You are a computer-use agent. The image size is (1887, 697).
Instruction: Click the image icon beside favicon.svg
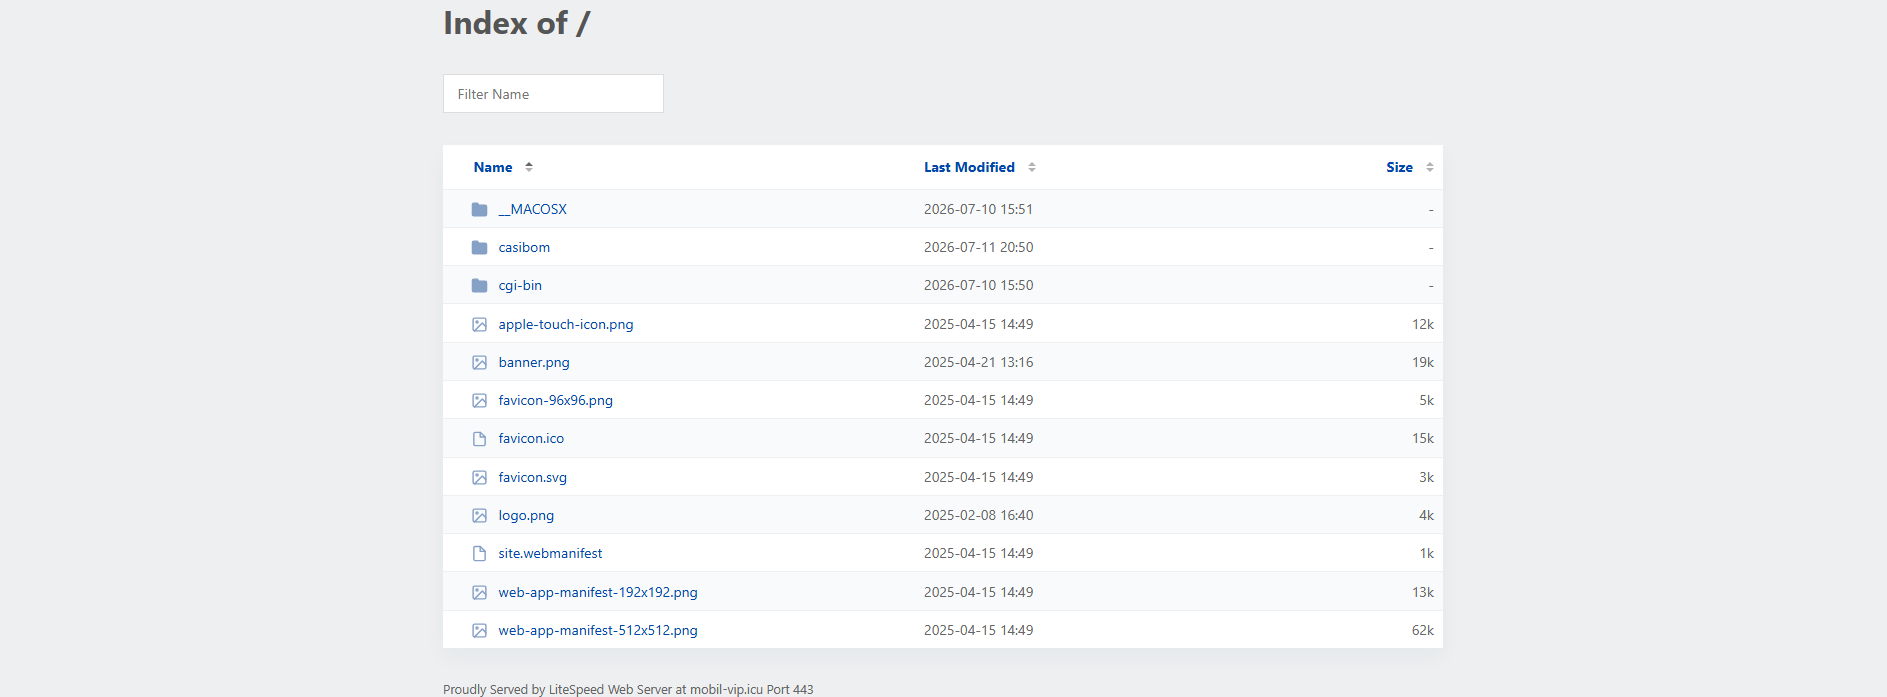(x=479, y=477)
